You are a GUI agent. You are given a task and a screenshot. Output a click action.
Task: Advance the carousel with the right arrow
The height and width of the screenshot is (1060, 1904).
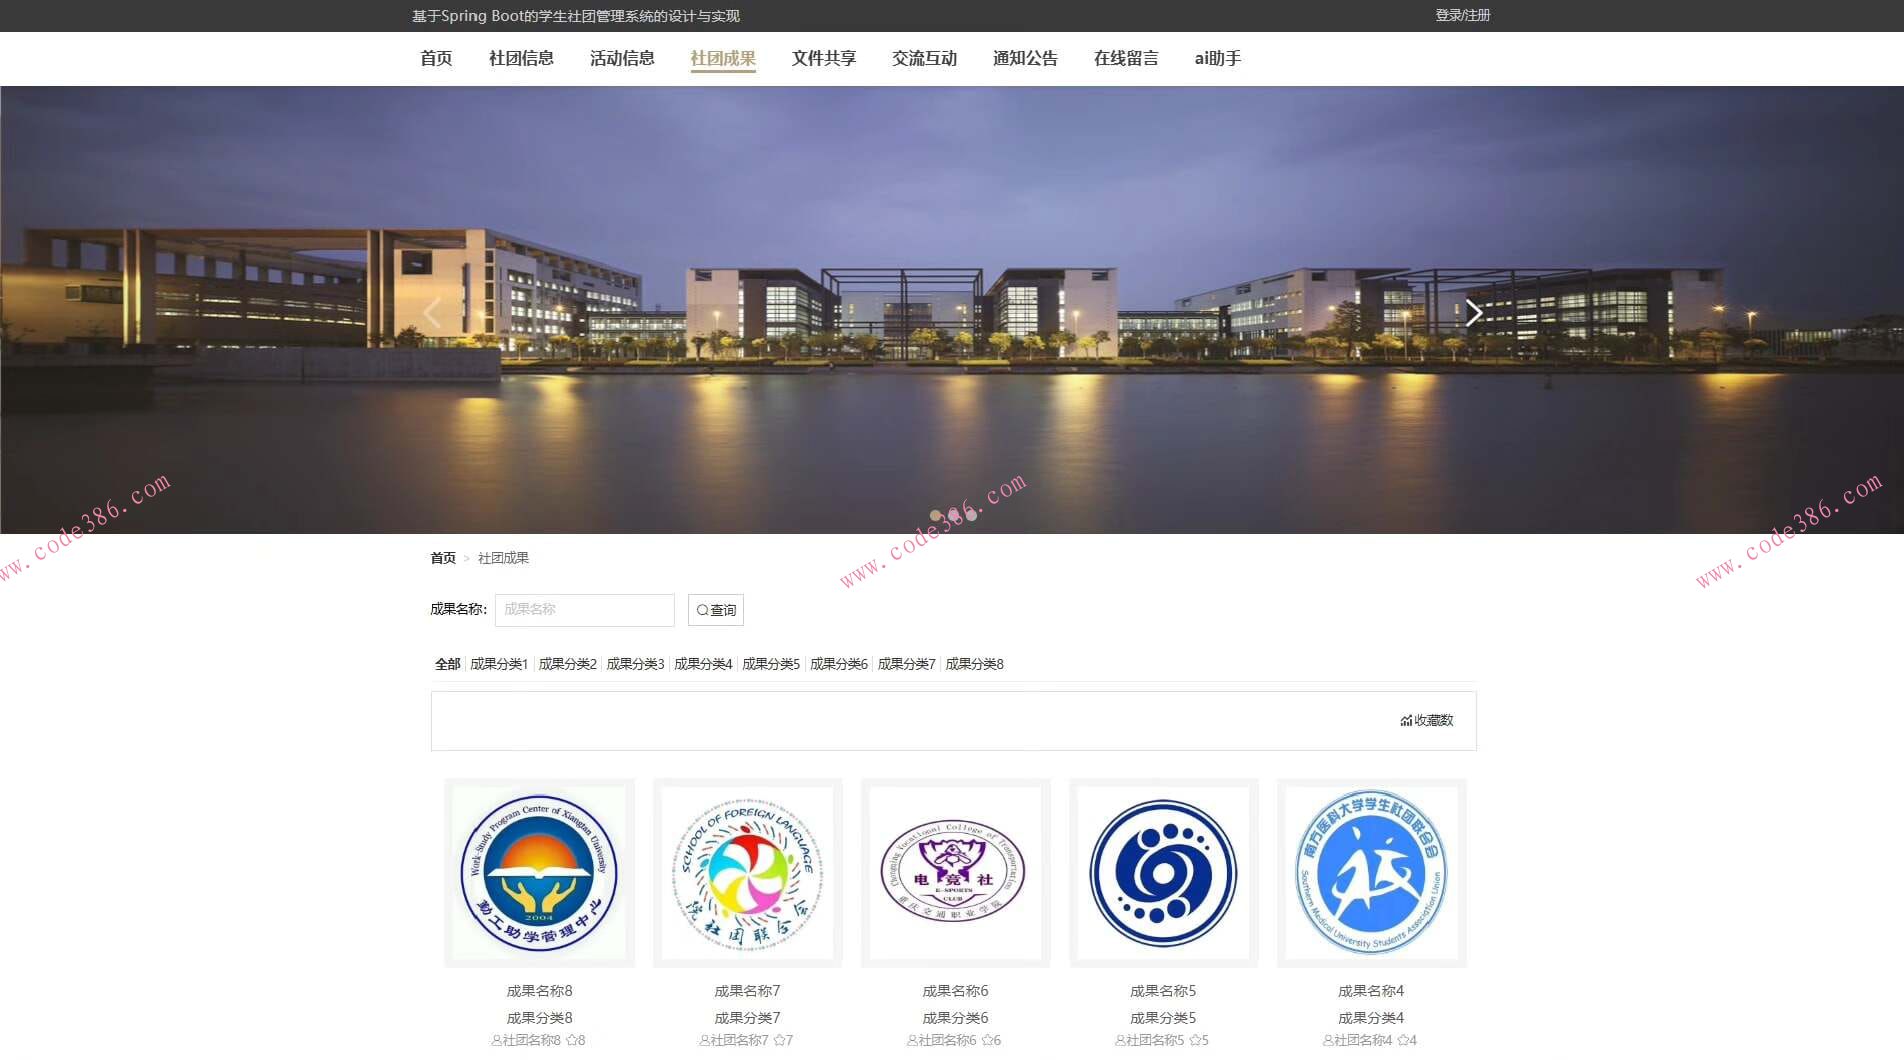(1473, 312)
